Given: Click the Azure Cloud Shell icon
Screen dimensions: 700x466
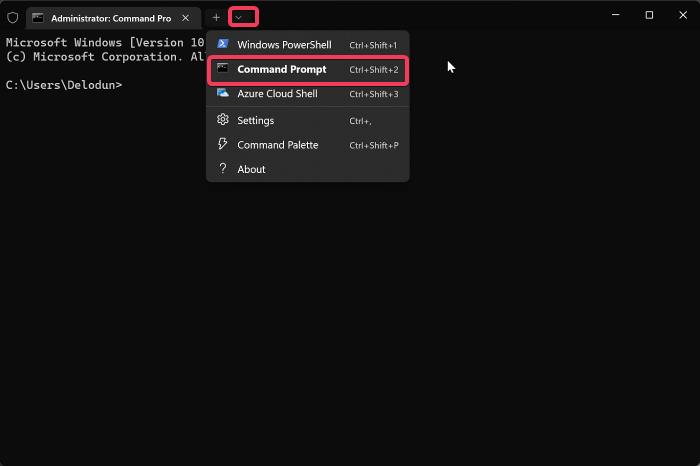Looking at the screenshot, I should tap(222, 93).
